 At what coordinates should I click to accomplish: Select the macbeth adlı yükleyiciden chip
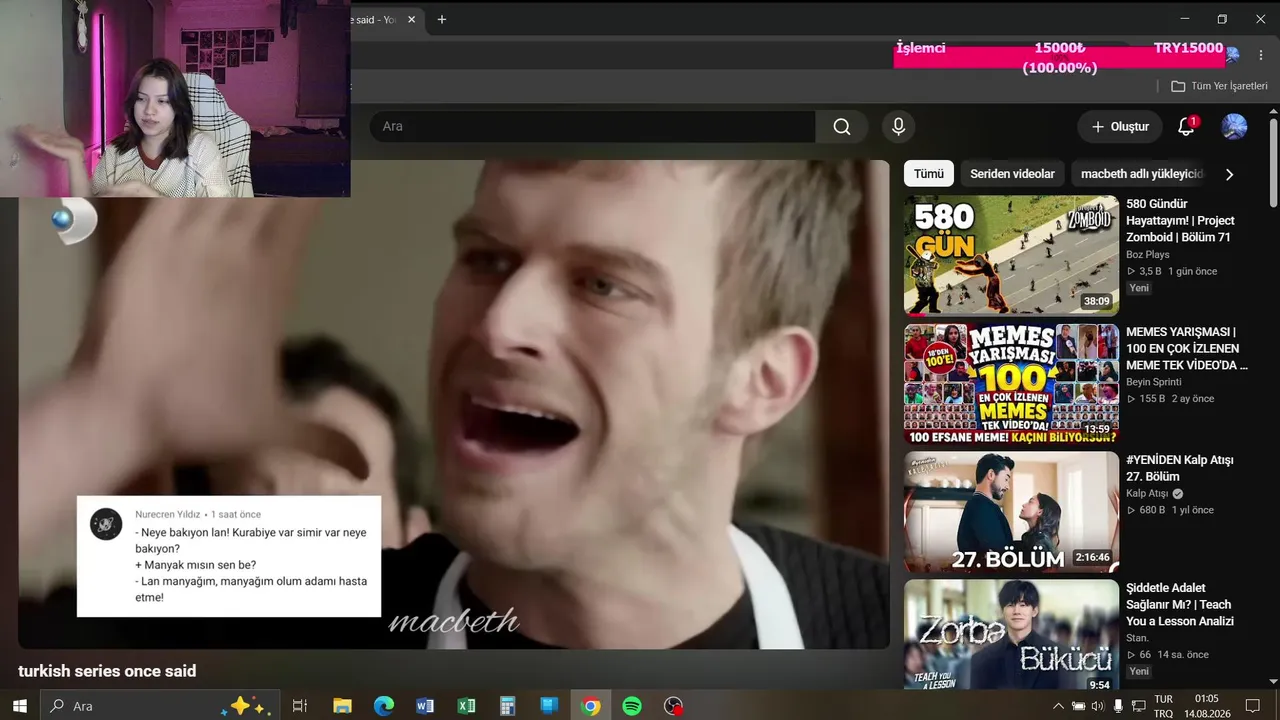pyautogui.click(x=1141, y=174)
